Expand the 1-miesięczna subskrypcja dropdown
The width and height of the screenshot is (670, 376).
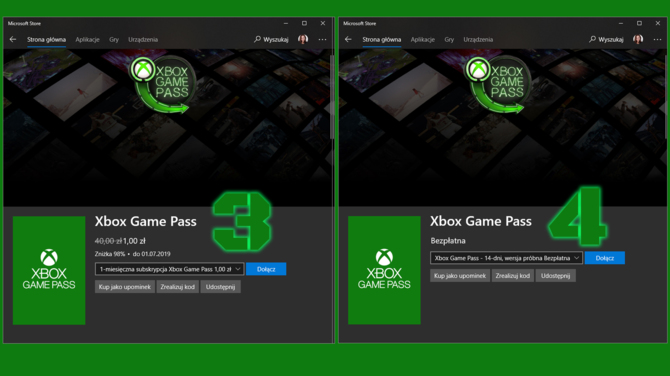[170, 269]
